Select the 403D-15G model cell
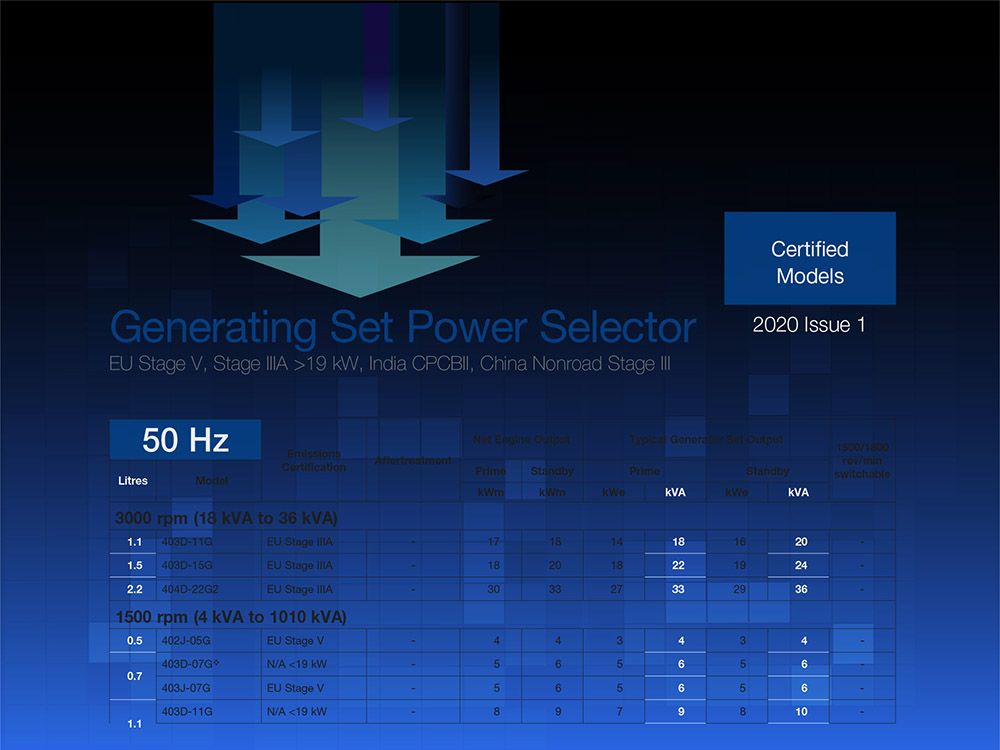1000x750 pixels. point(187,566)
